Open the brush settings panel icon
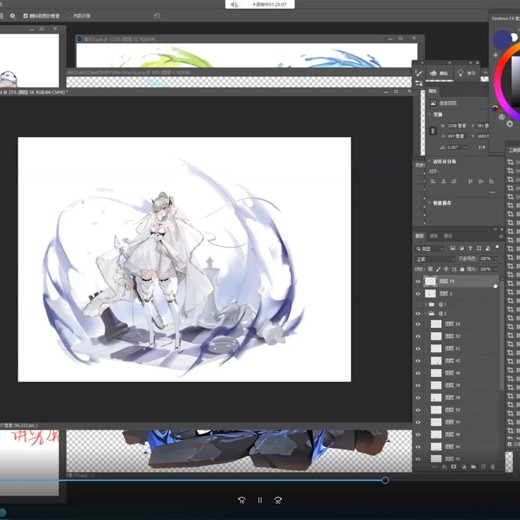Image resolution: width=520 pixels, height=520 pixels. pyautogui.click(x=419, y=73)
